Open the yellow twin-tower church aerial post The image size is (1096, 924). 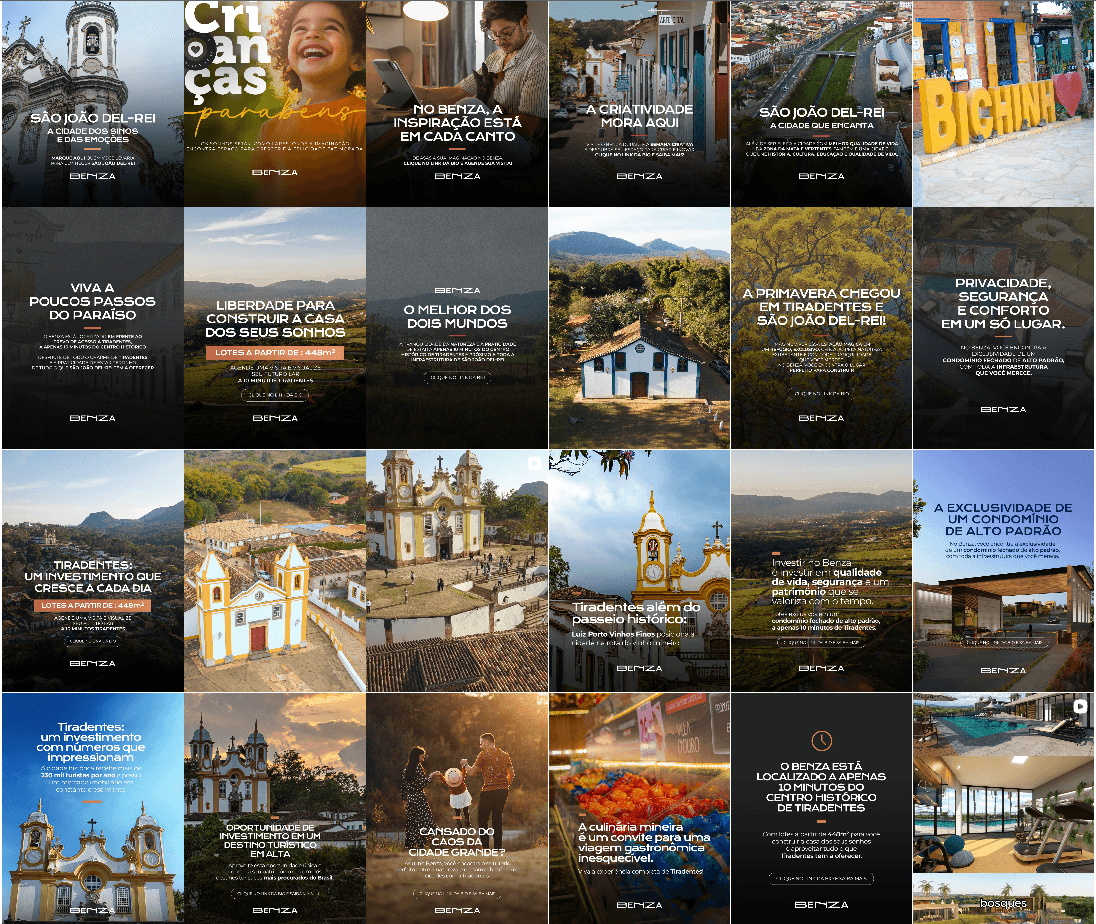tap(275, 571)
